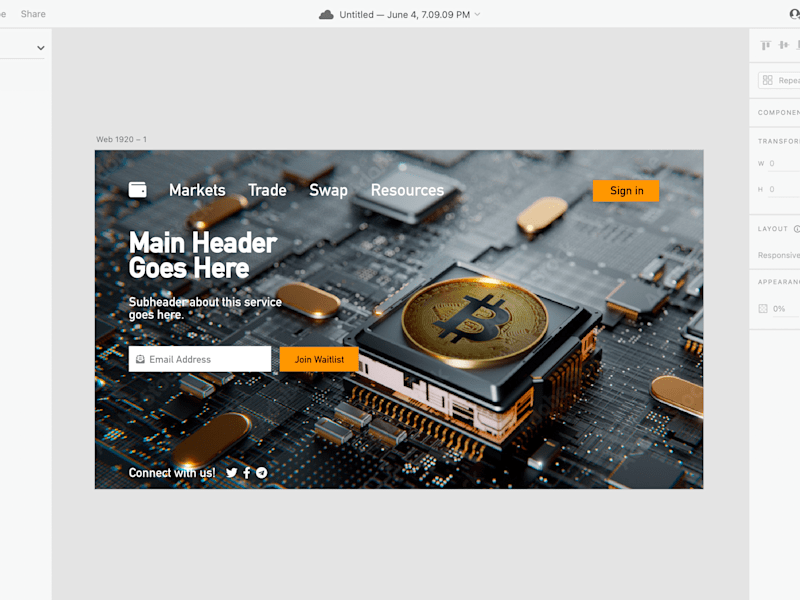Select Trade nav text in the mockup
The width and height of the screenshot is (800, 600).
(x=267, y=190)
